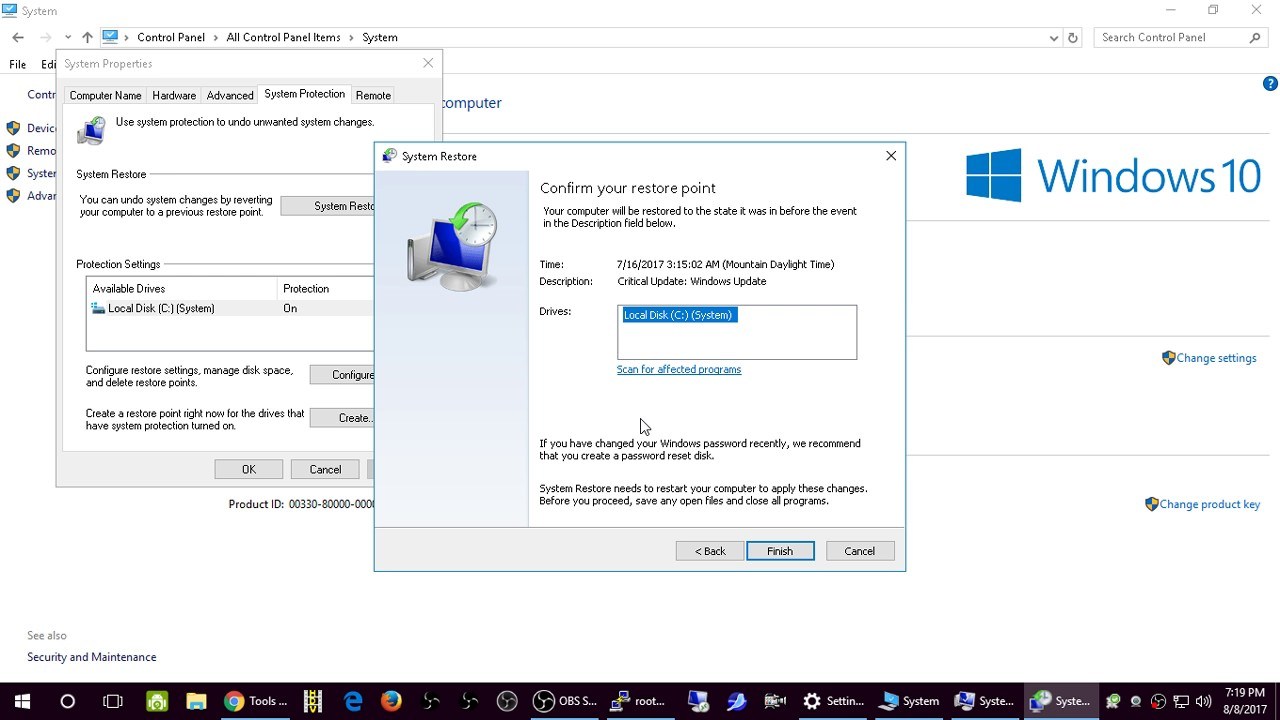Click Cancel in System Properties dialog
This screenshot has height=720, width=1280.
(x=325, y=469)
